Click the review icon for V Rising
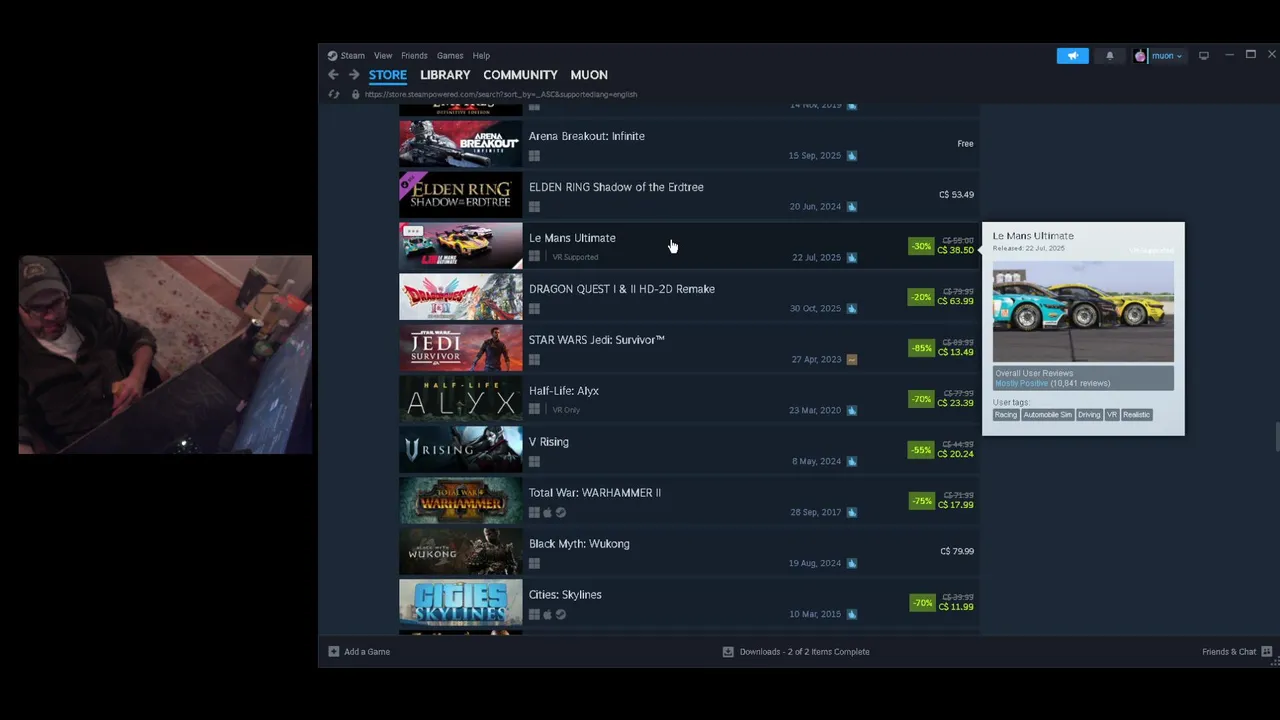The height and width of the screenshot is (720, 1280). [x=852, y=461]
